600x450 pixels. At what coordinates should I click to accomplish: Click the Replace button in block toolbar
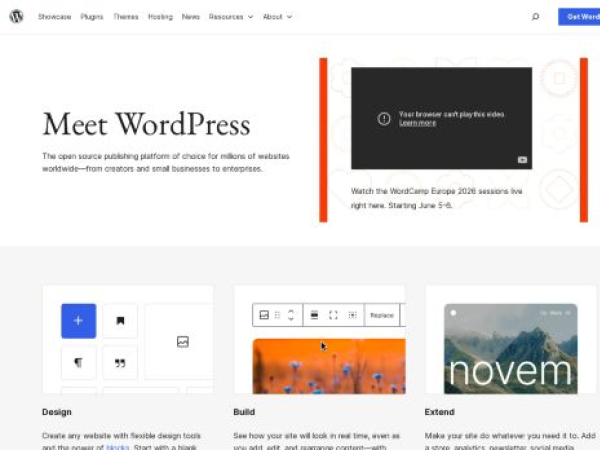[382, 315]
